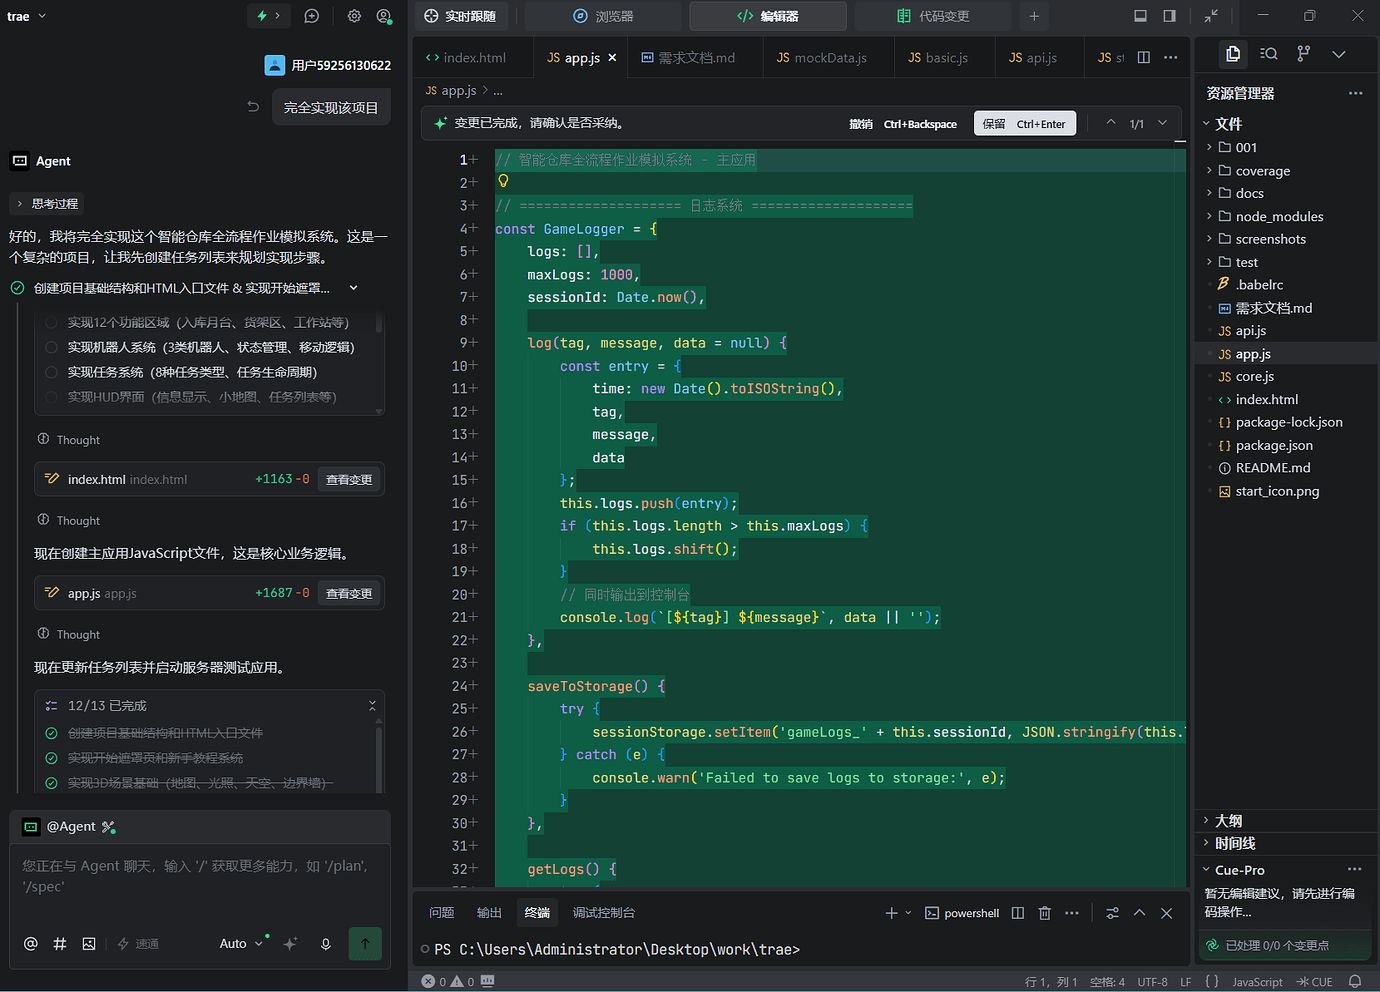Open the trae workspace dropdown
The image size is (1380, 992).
(x=27, y=16)
